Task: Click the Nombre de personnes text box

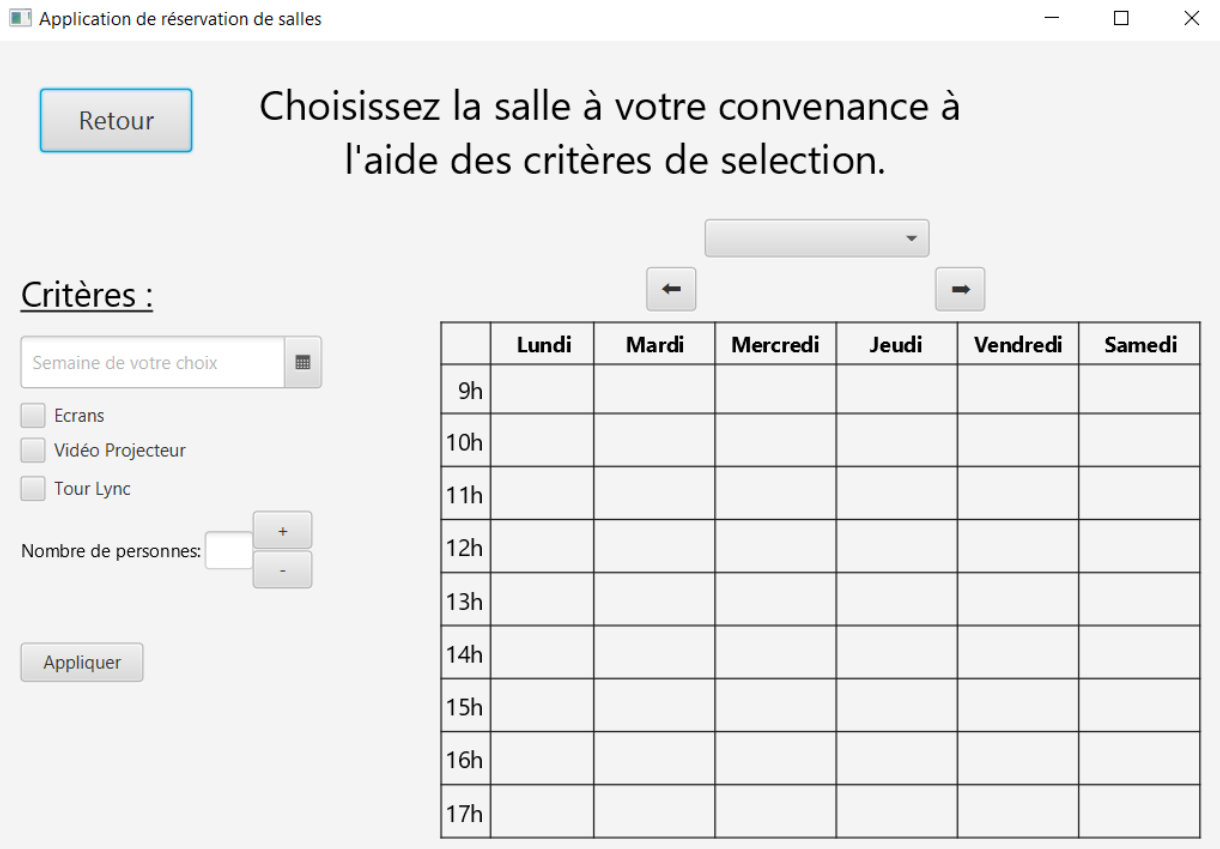Action: pyautogui.click(x=229, y=551)
